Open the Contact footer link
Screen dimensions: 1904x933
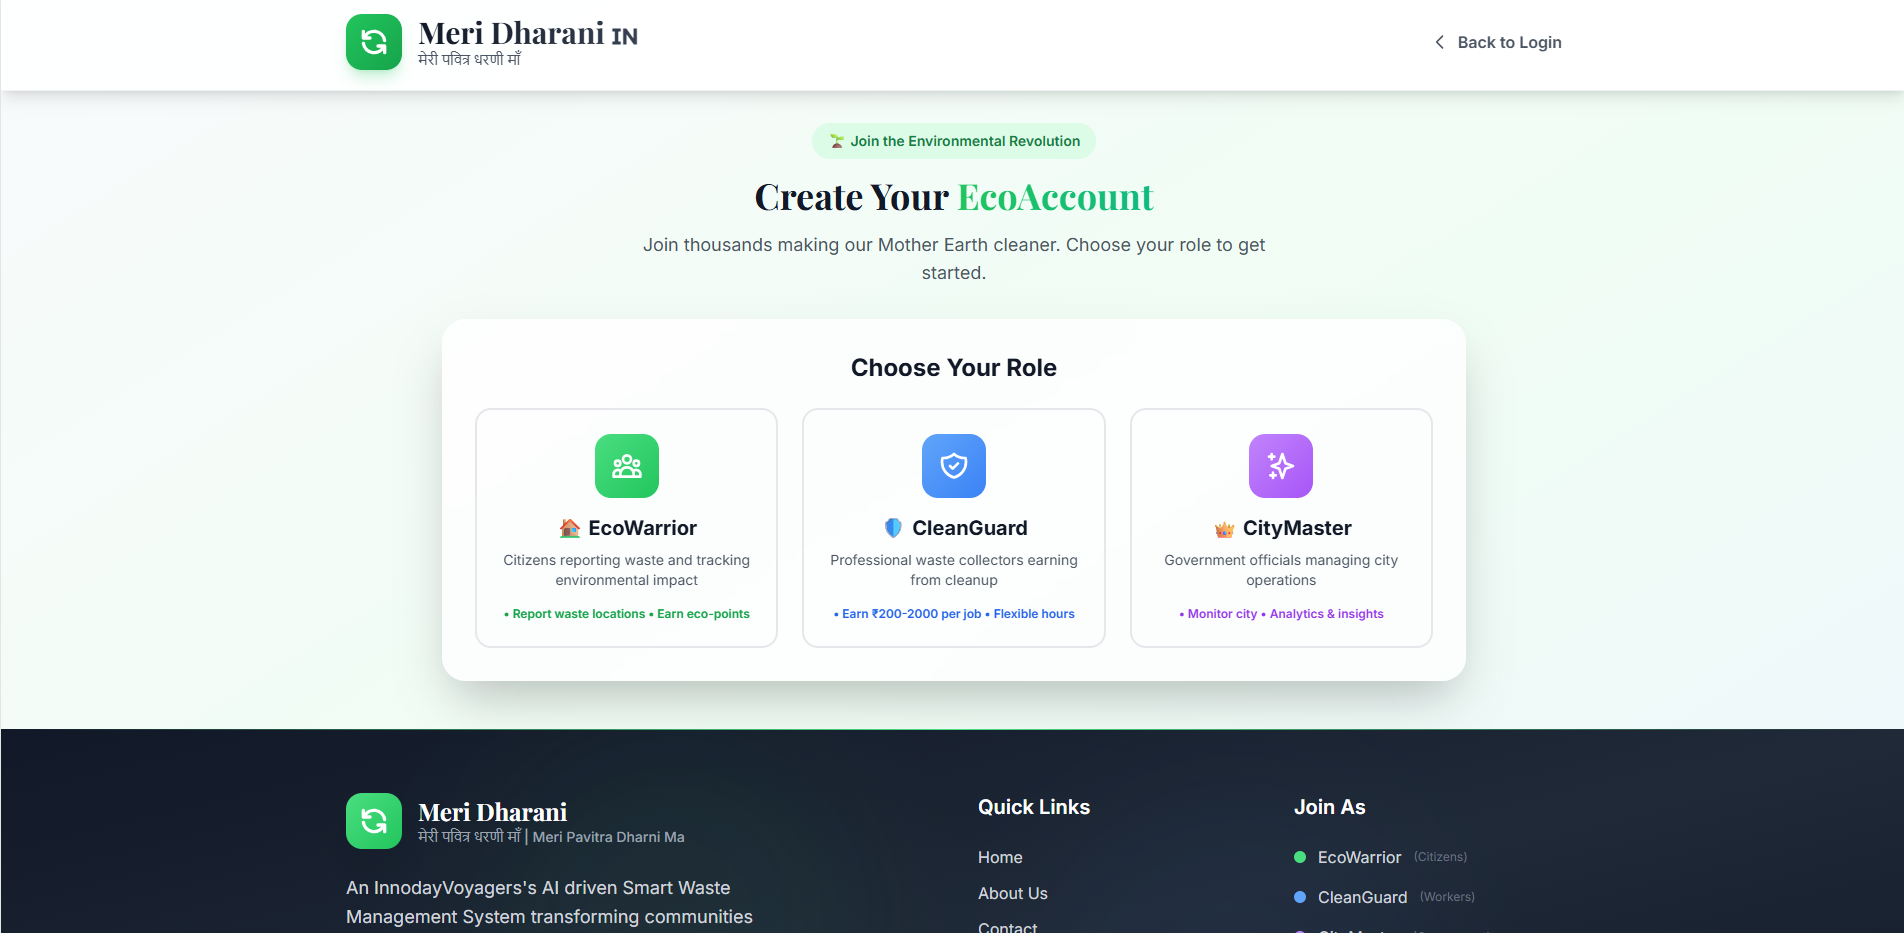click(1008, 926)
